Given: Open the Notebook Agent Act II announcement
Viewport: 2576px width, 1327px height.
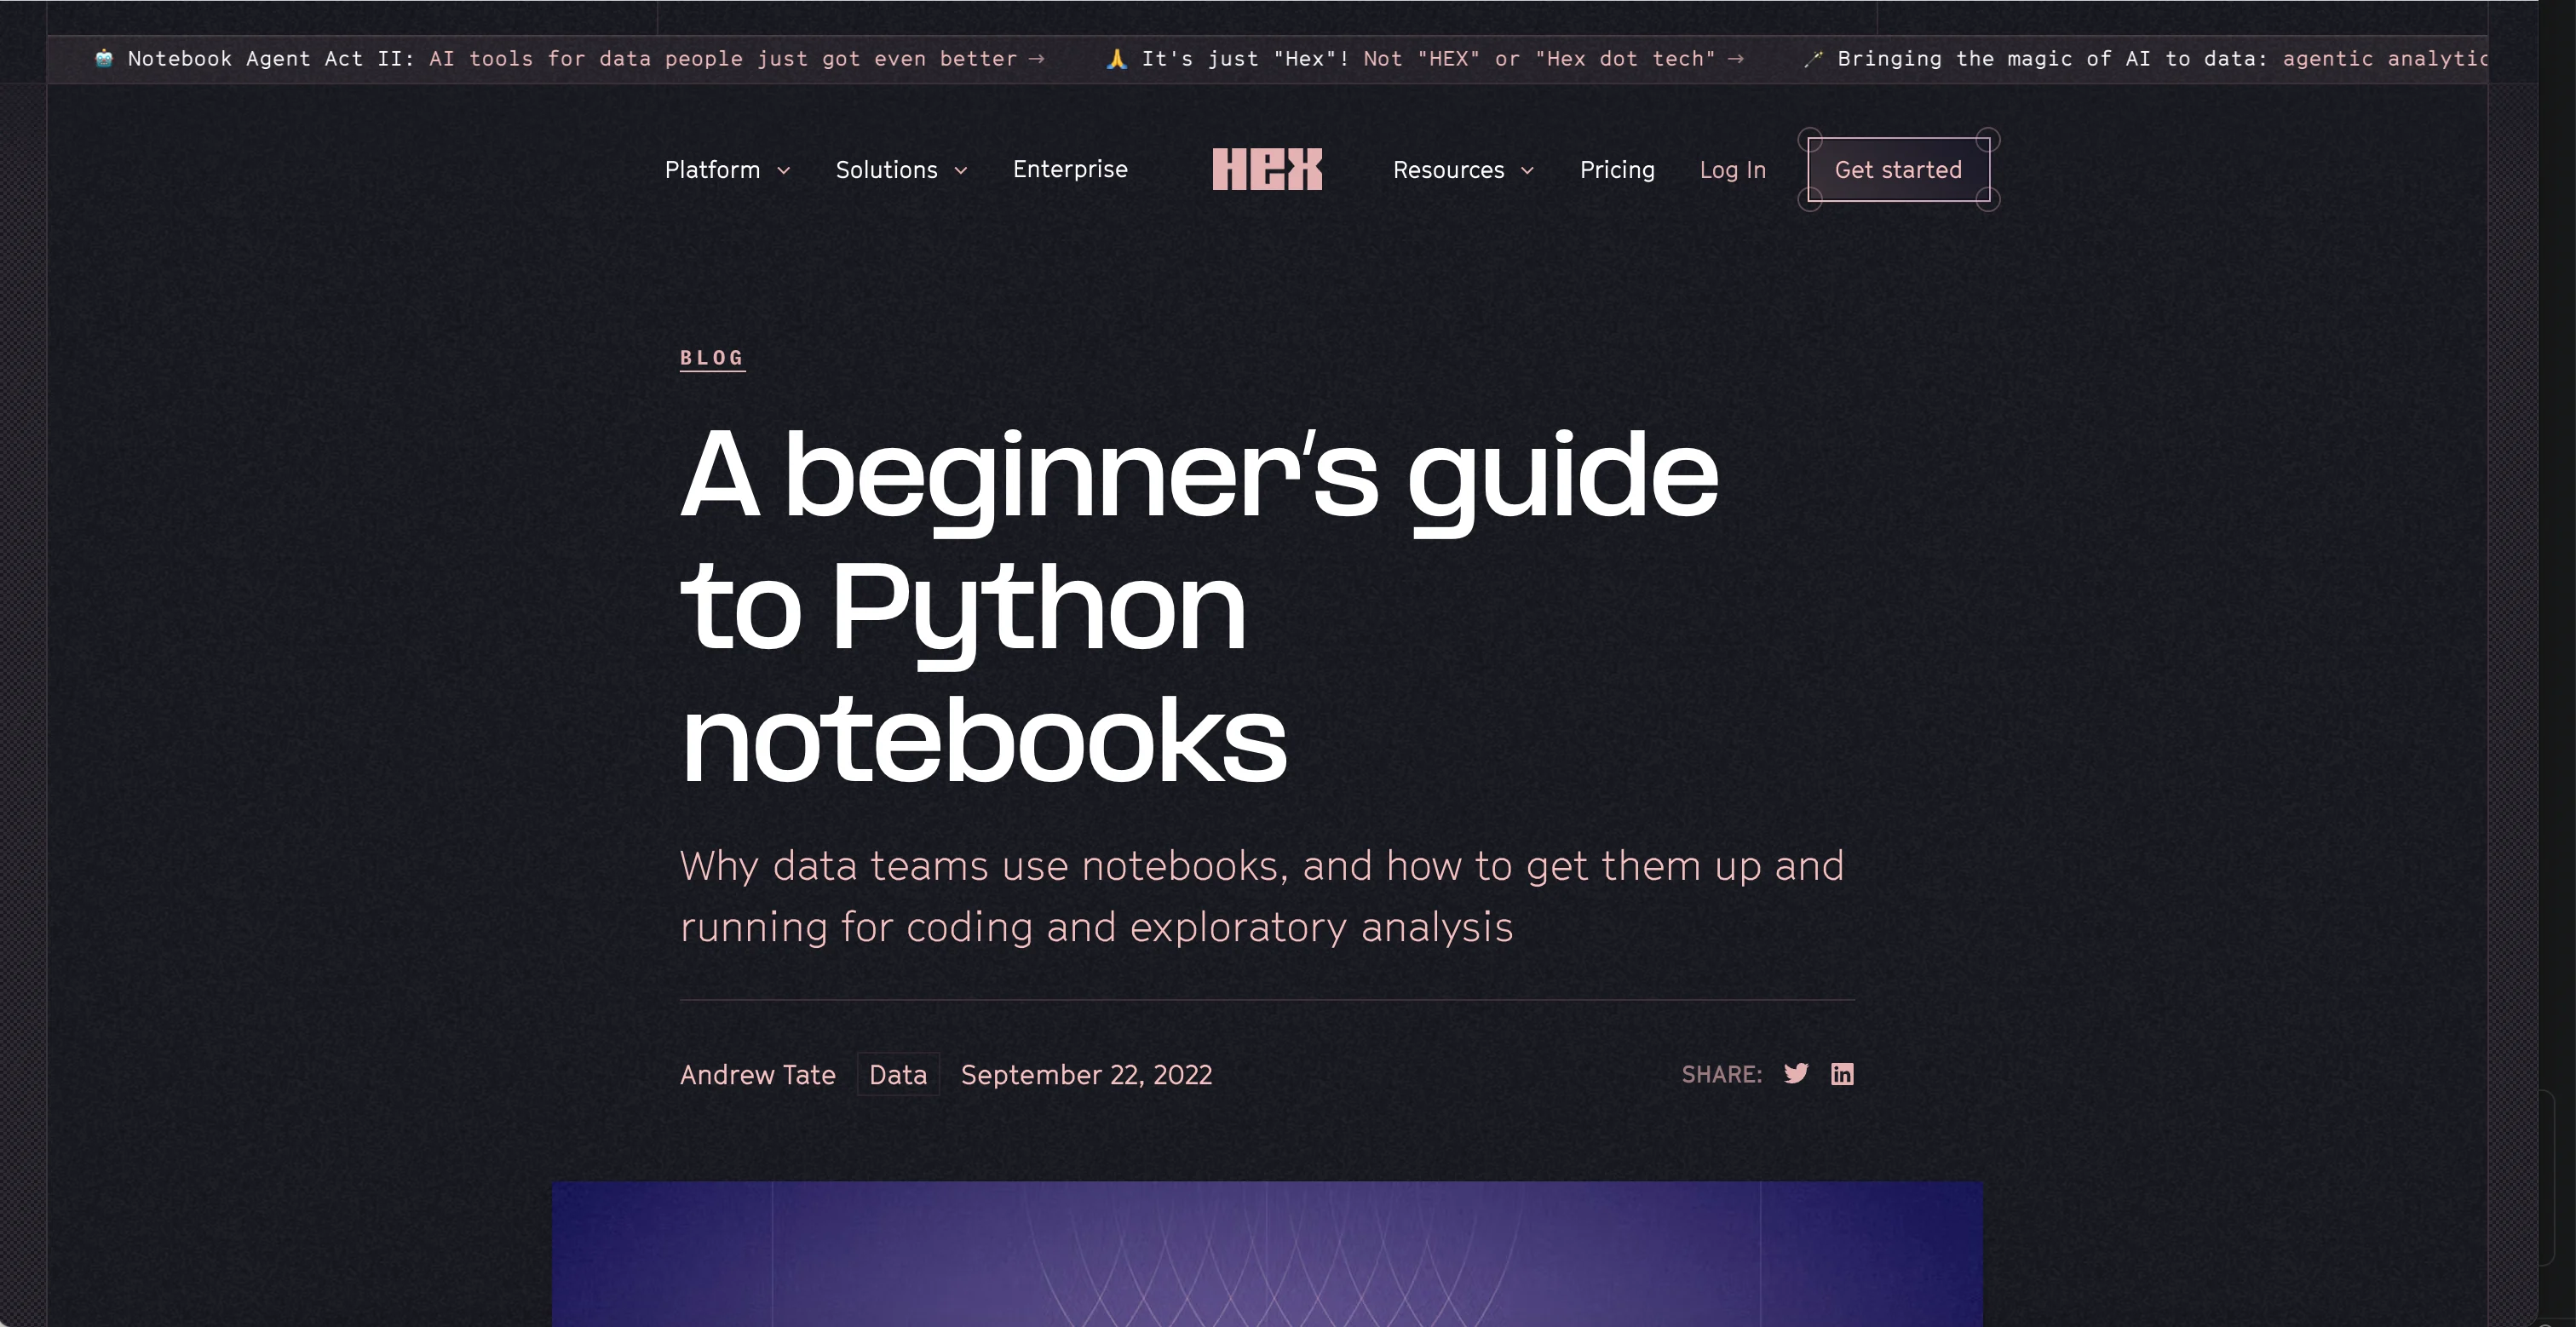Looking at the screenshot, I should tap(570, 58).
